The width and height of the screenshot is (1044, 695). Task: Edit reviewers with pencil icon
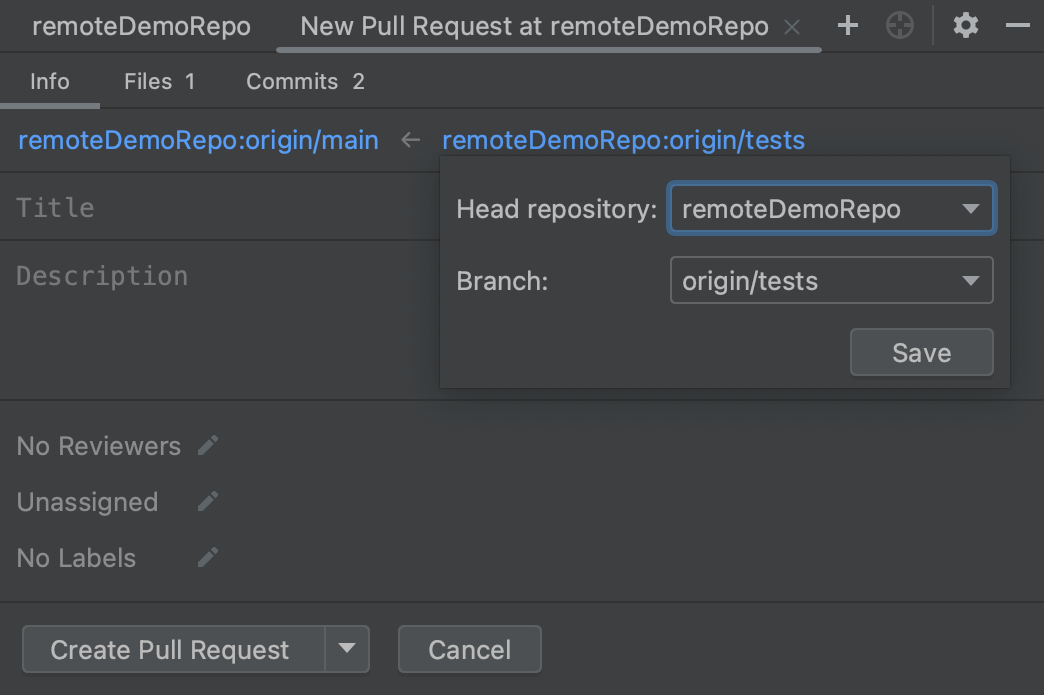click(x=208, y=446)
